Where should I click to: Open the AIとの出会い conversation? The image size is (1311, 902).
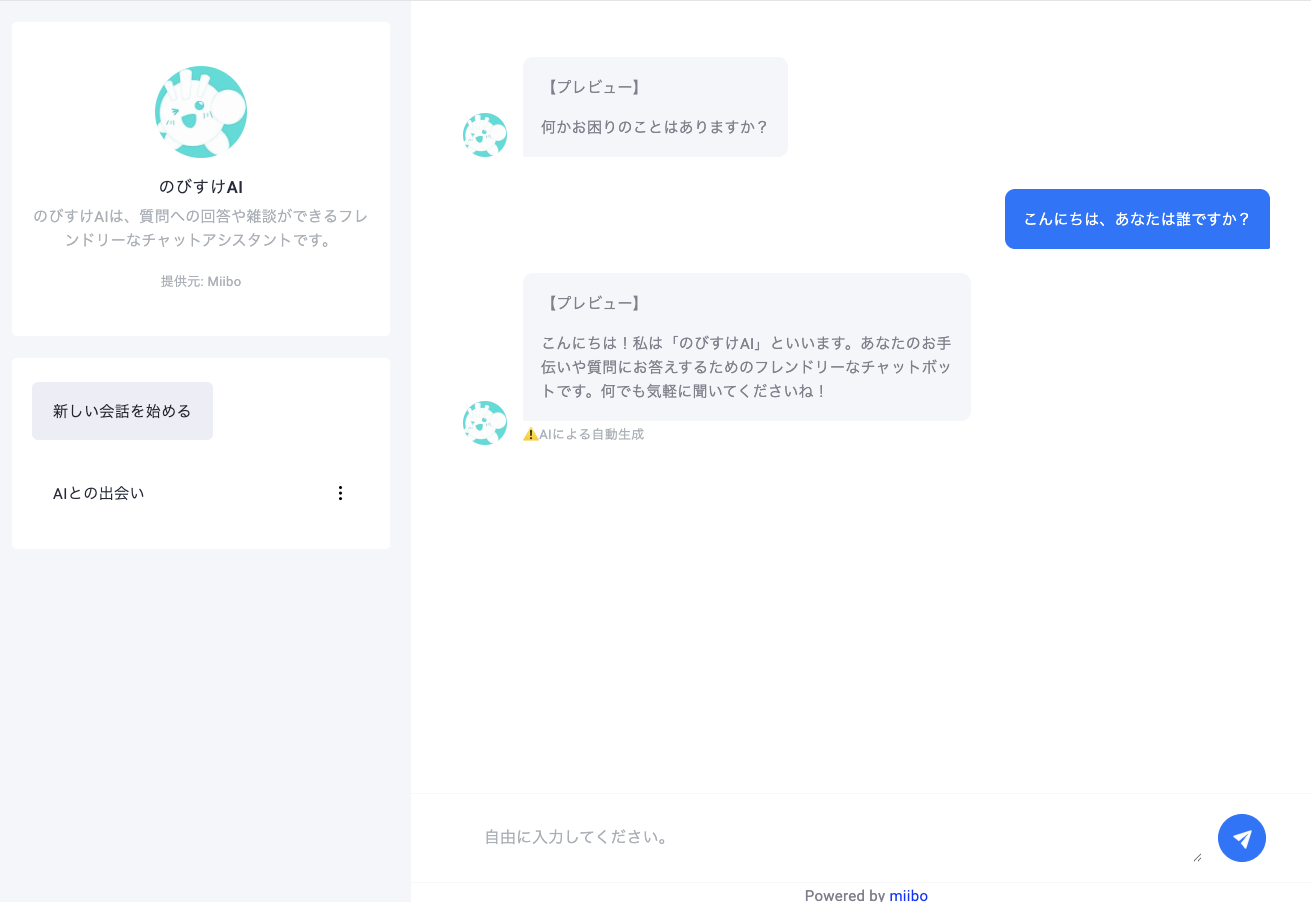[99, 493]
